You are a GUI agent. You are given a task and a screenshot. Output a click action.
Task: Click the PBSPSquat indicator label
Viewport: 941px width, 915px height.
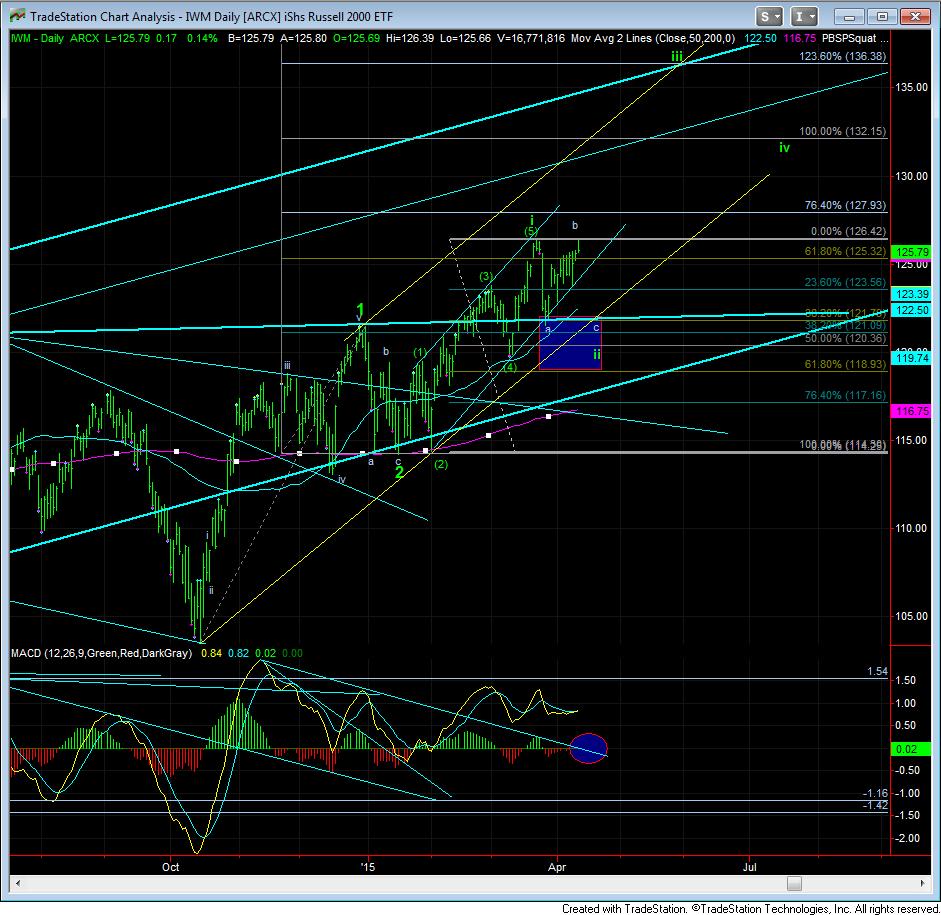(x=849, y=38)
